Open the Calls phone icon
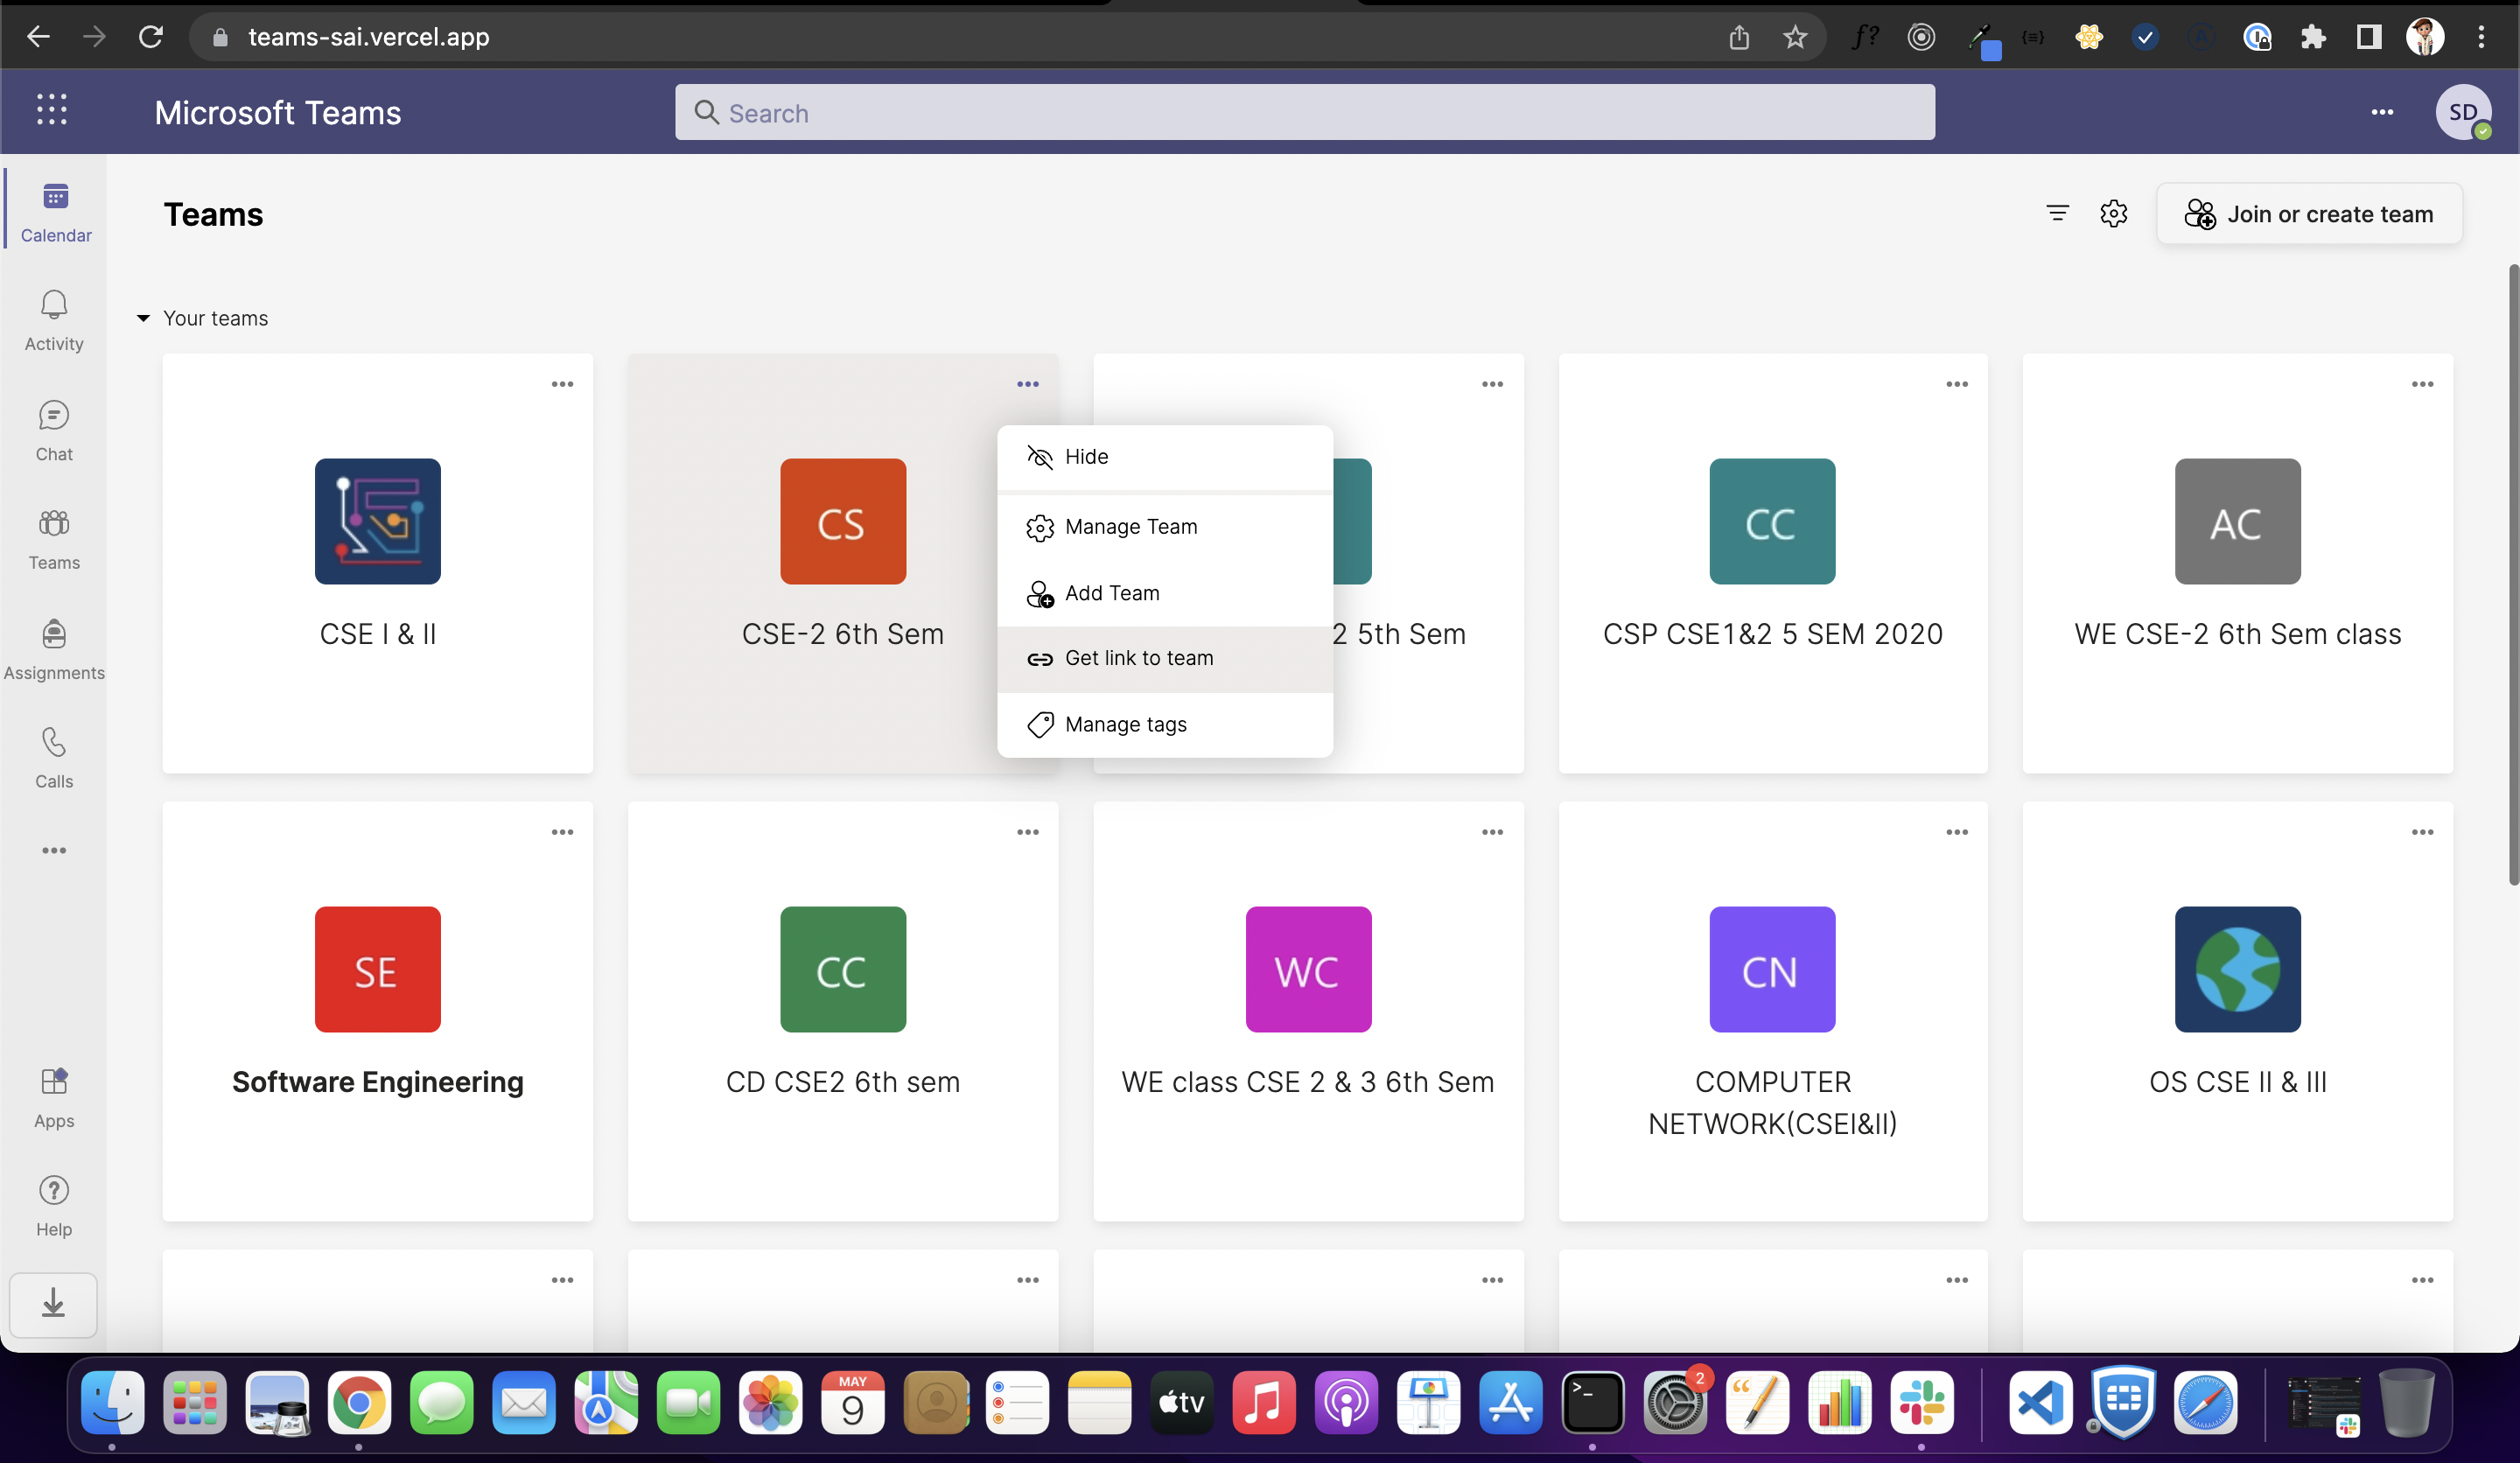Screen dimensions: 2520x1463 coord(54,757)
